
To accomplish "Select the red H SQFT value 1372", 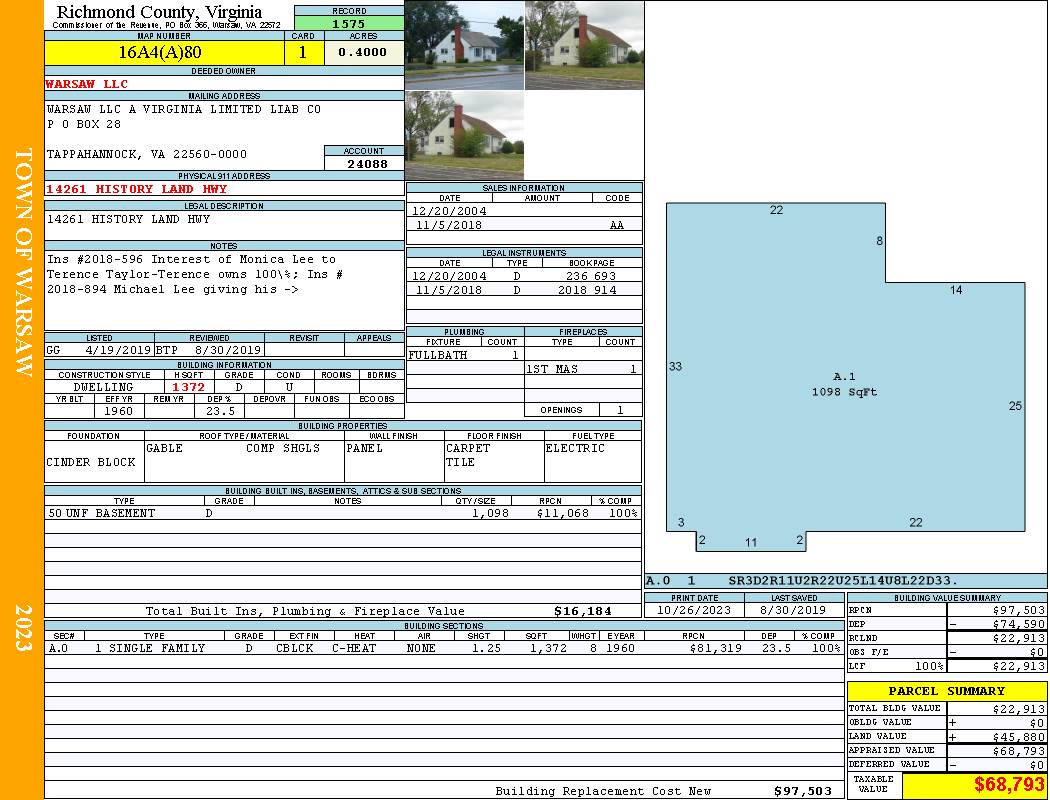I will pyautogui.click(x=188, y=387).
